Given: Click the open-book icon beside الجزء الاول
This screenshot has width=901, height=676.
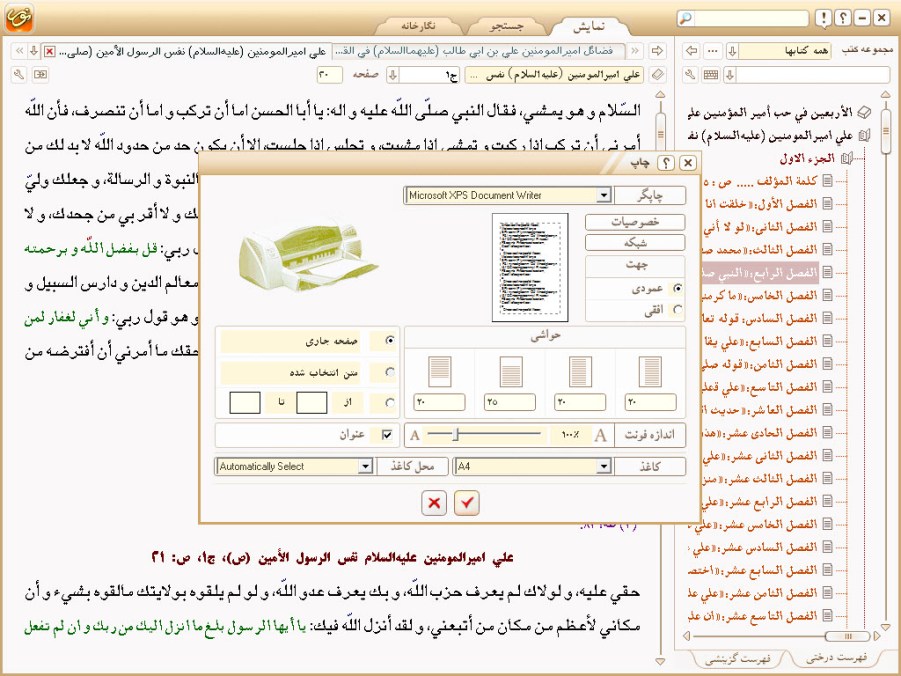Looking at the screenshot, I should point(847,158).
